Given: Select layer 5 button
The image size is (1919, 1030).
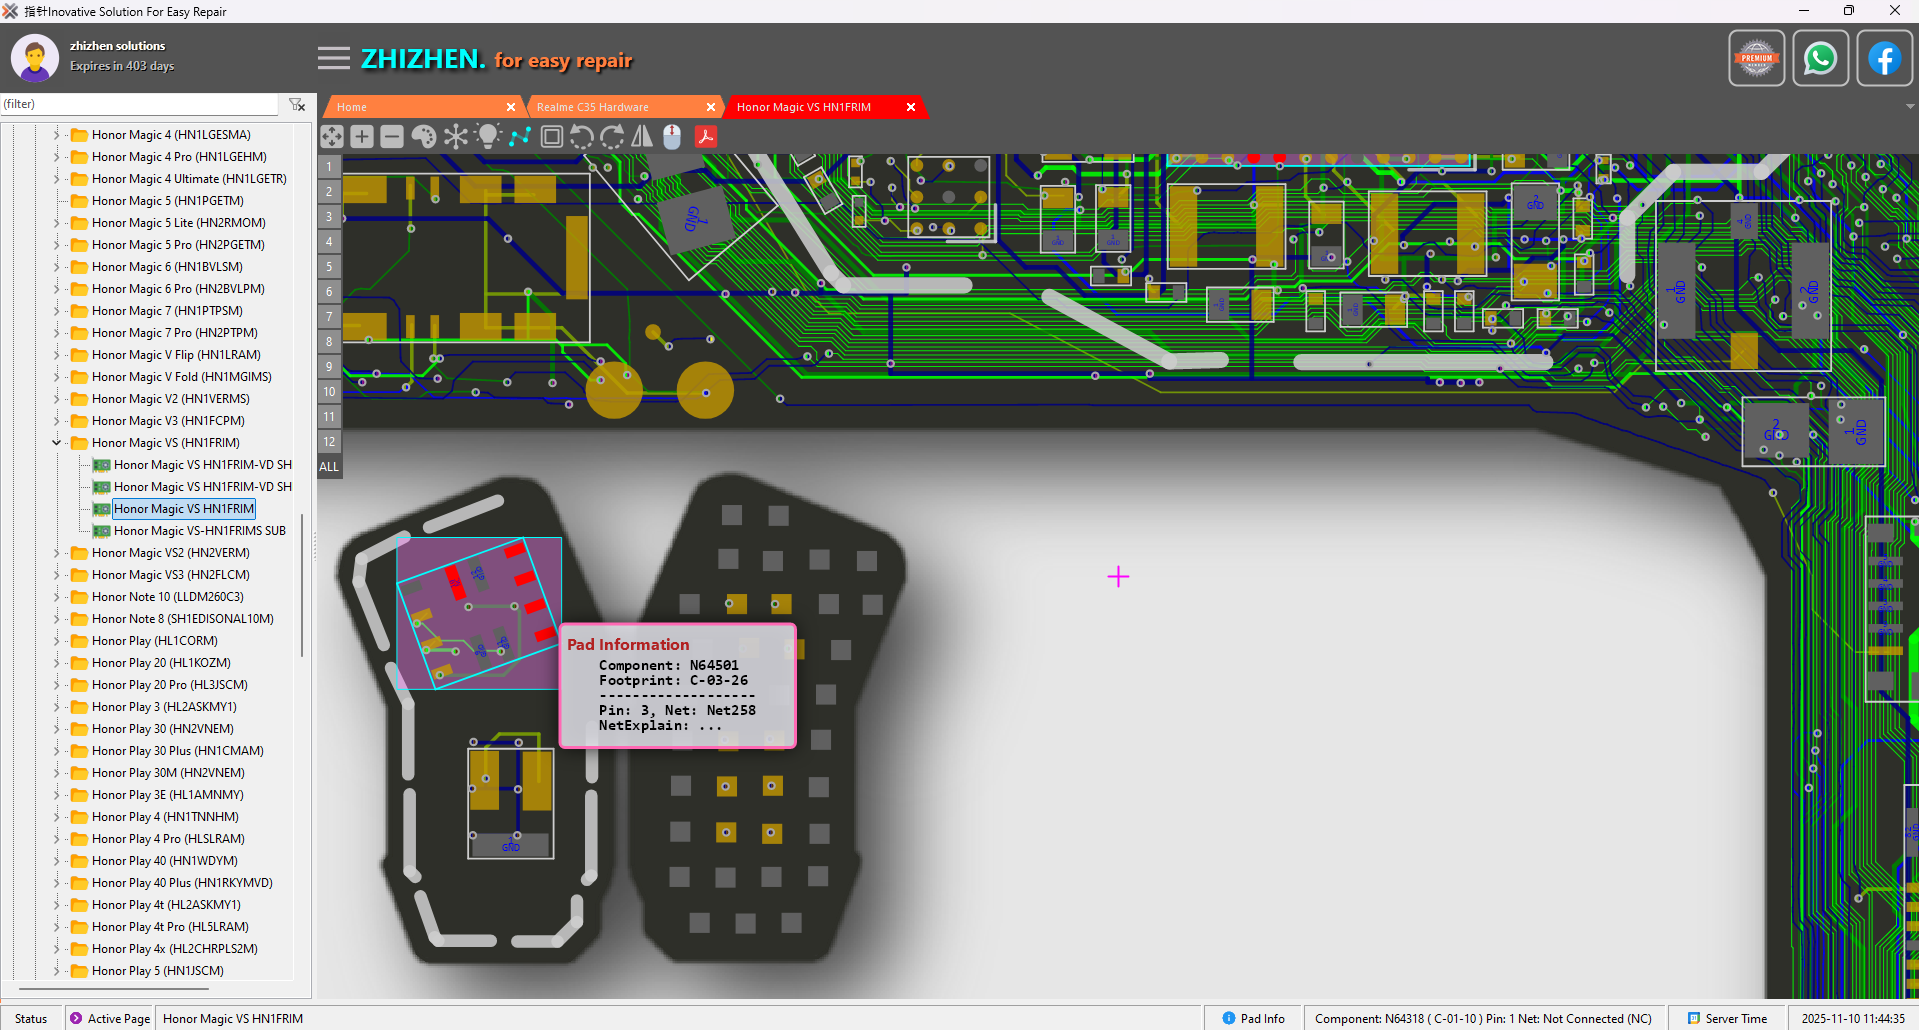Looking at the screenshot, I should [x=329, y=267].
